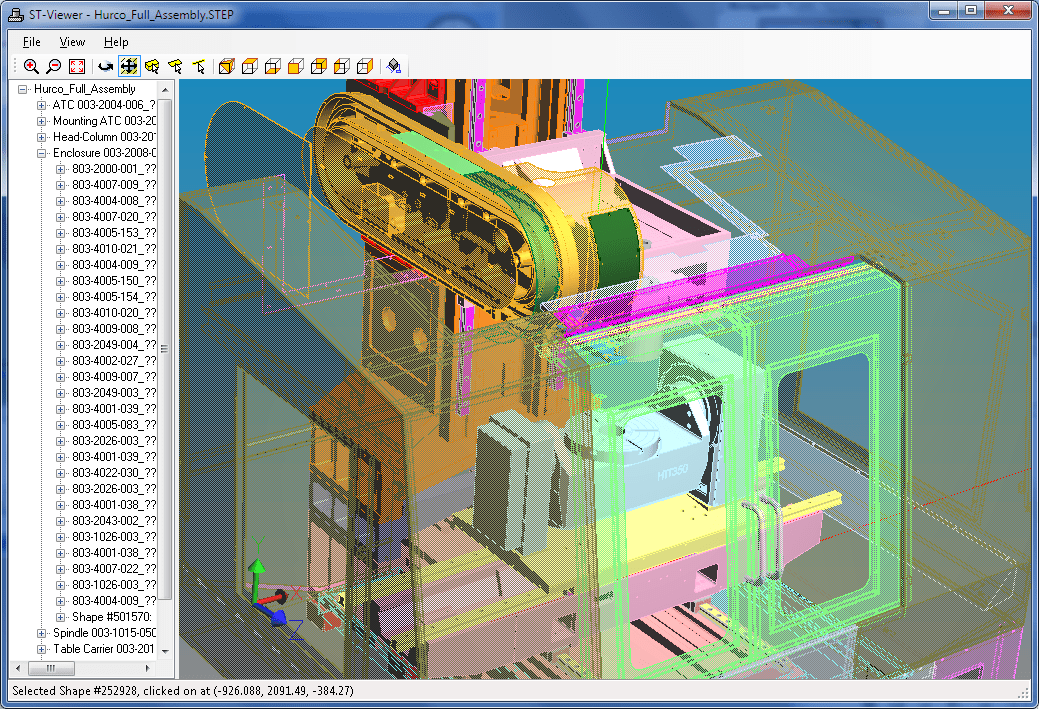The width and height of the screenshot is (1039, 709).
Task: Select the 803-4009-007 tree item
Action: [x=114, y=376]
